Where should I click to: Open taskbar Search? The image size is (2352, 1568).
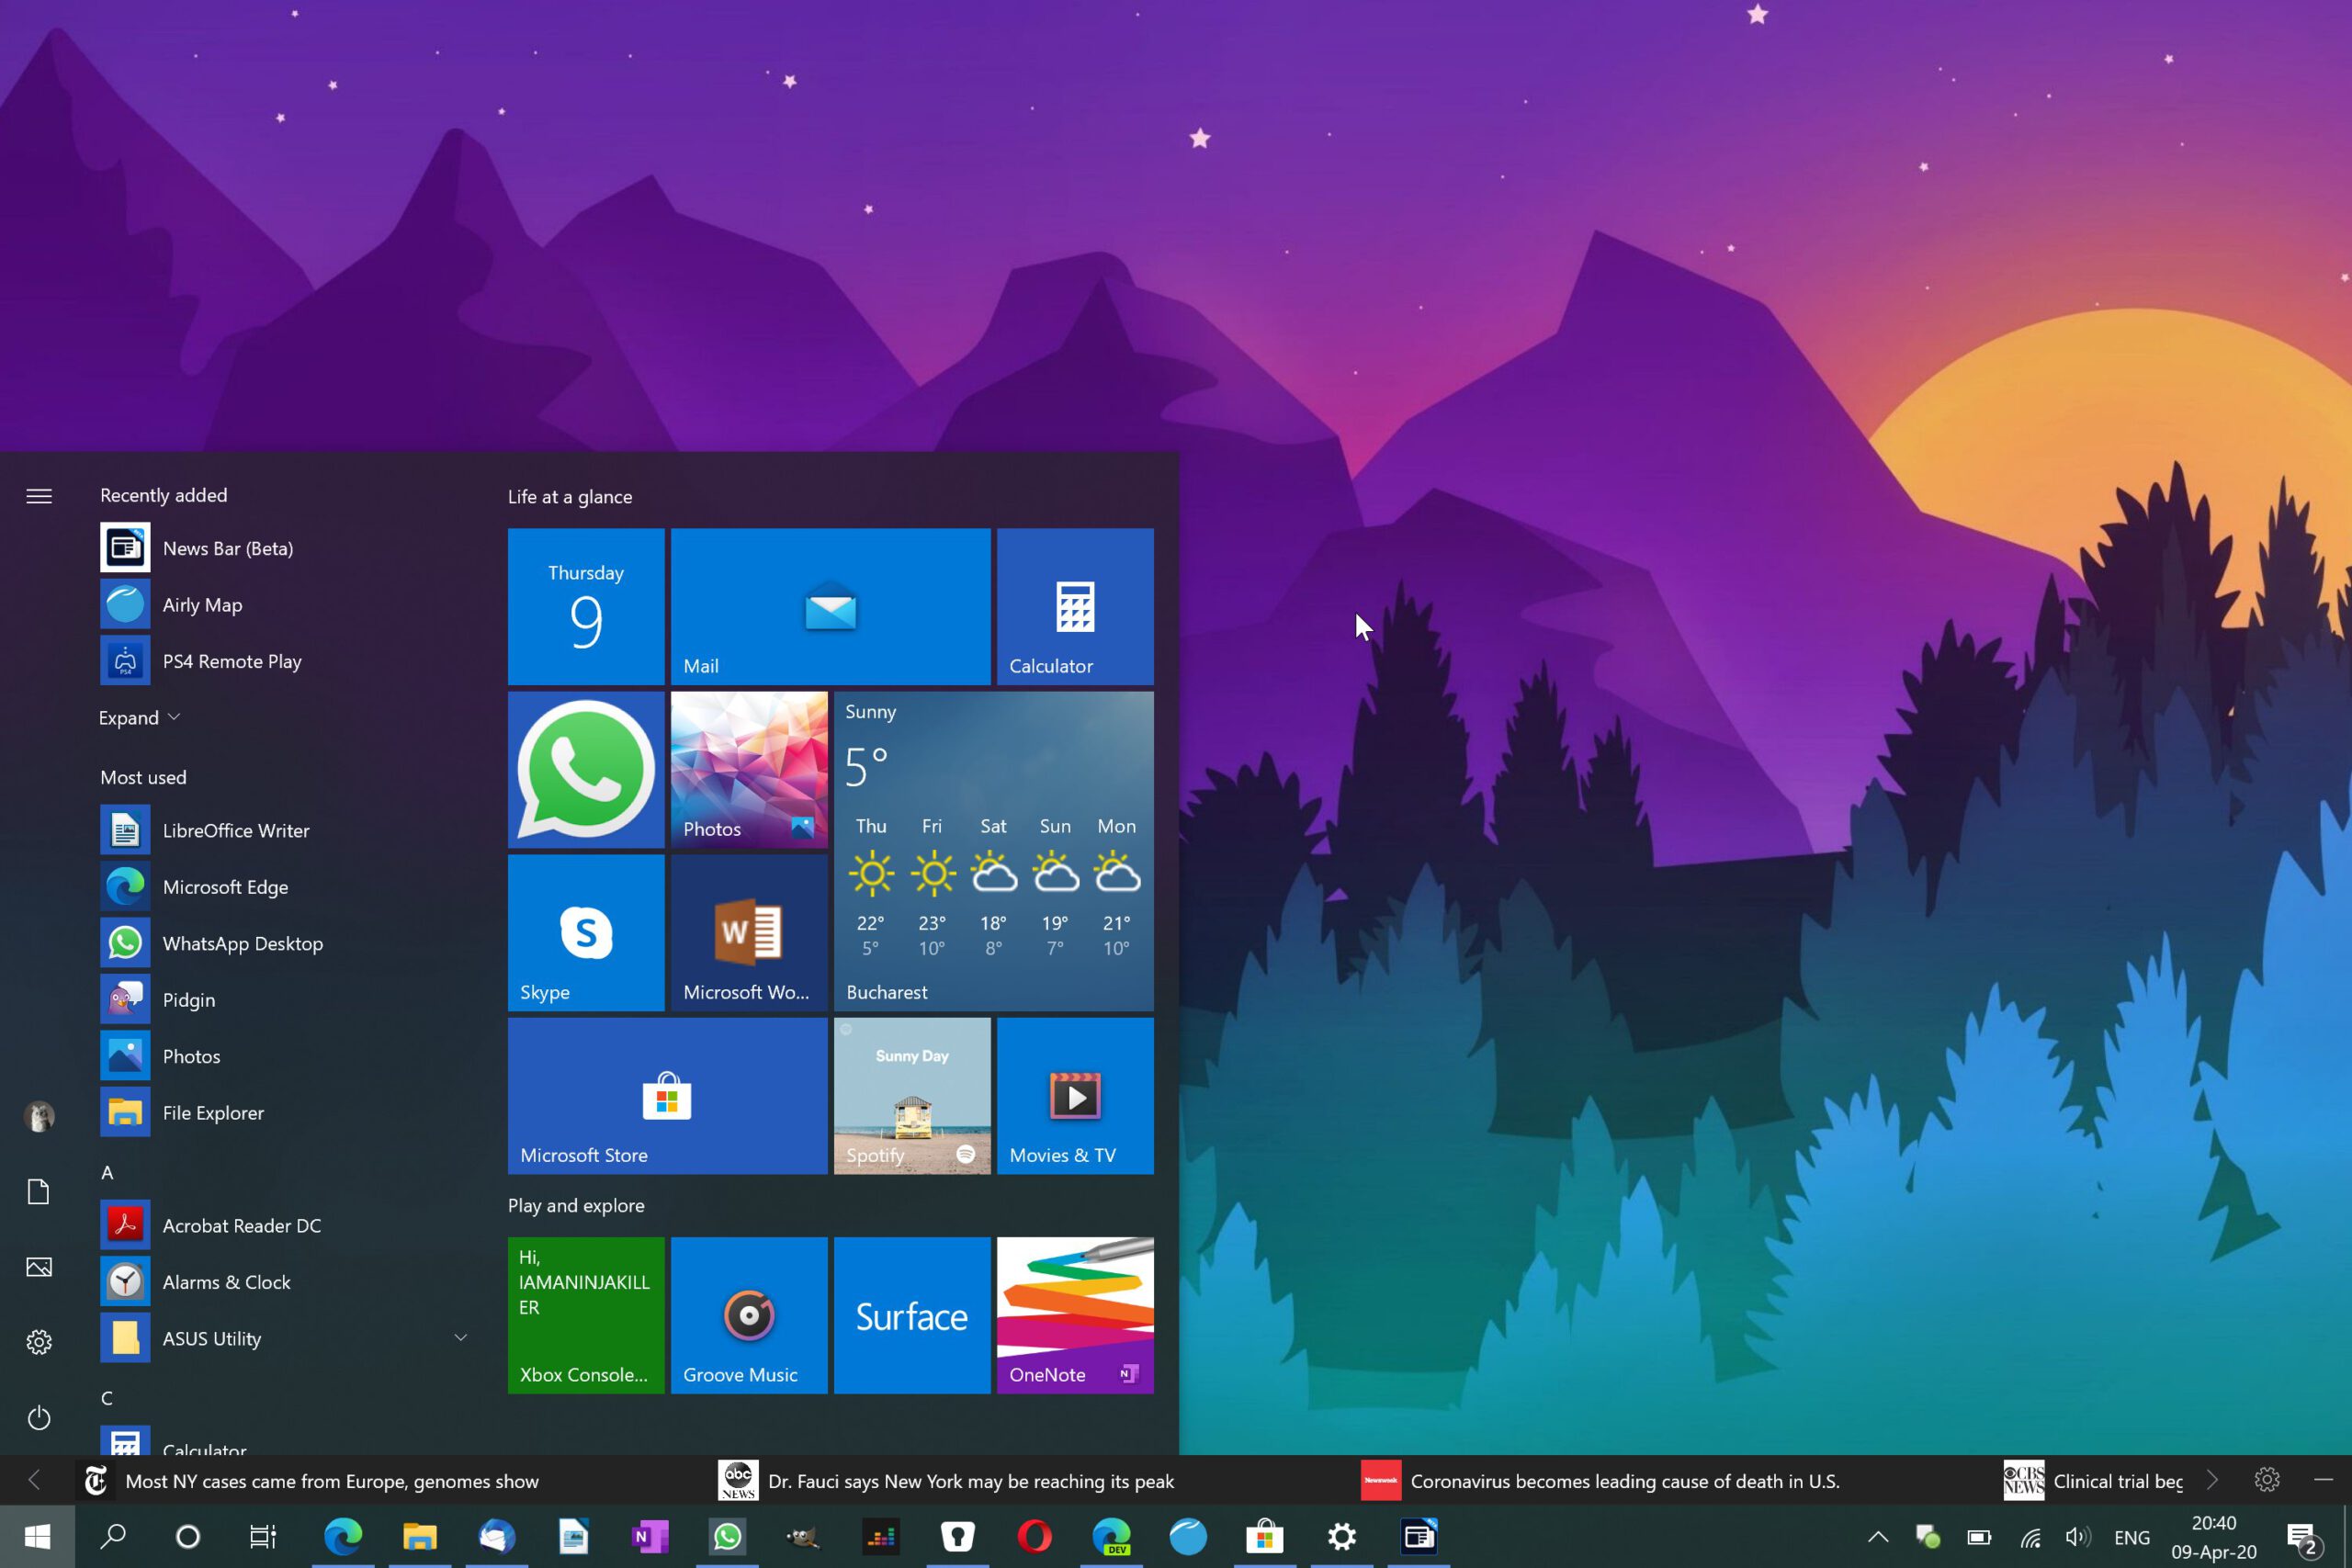113,1536
